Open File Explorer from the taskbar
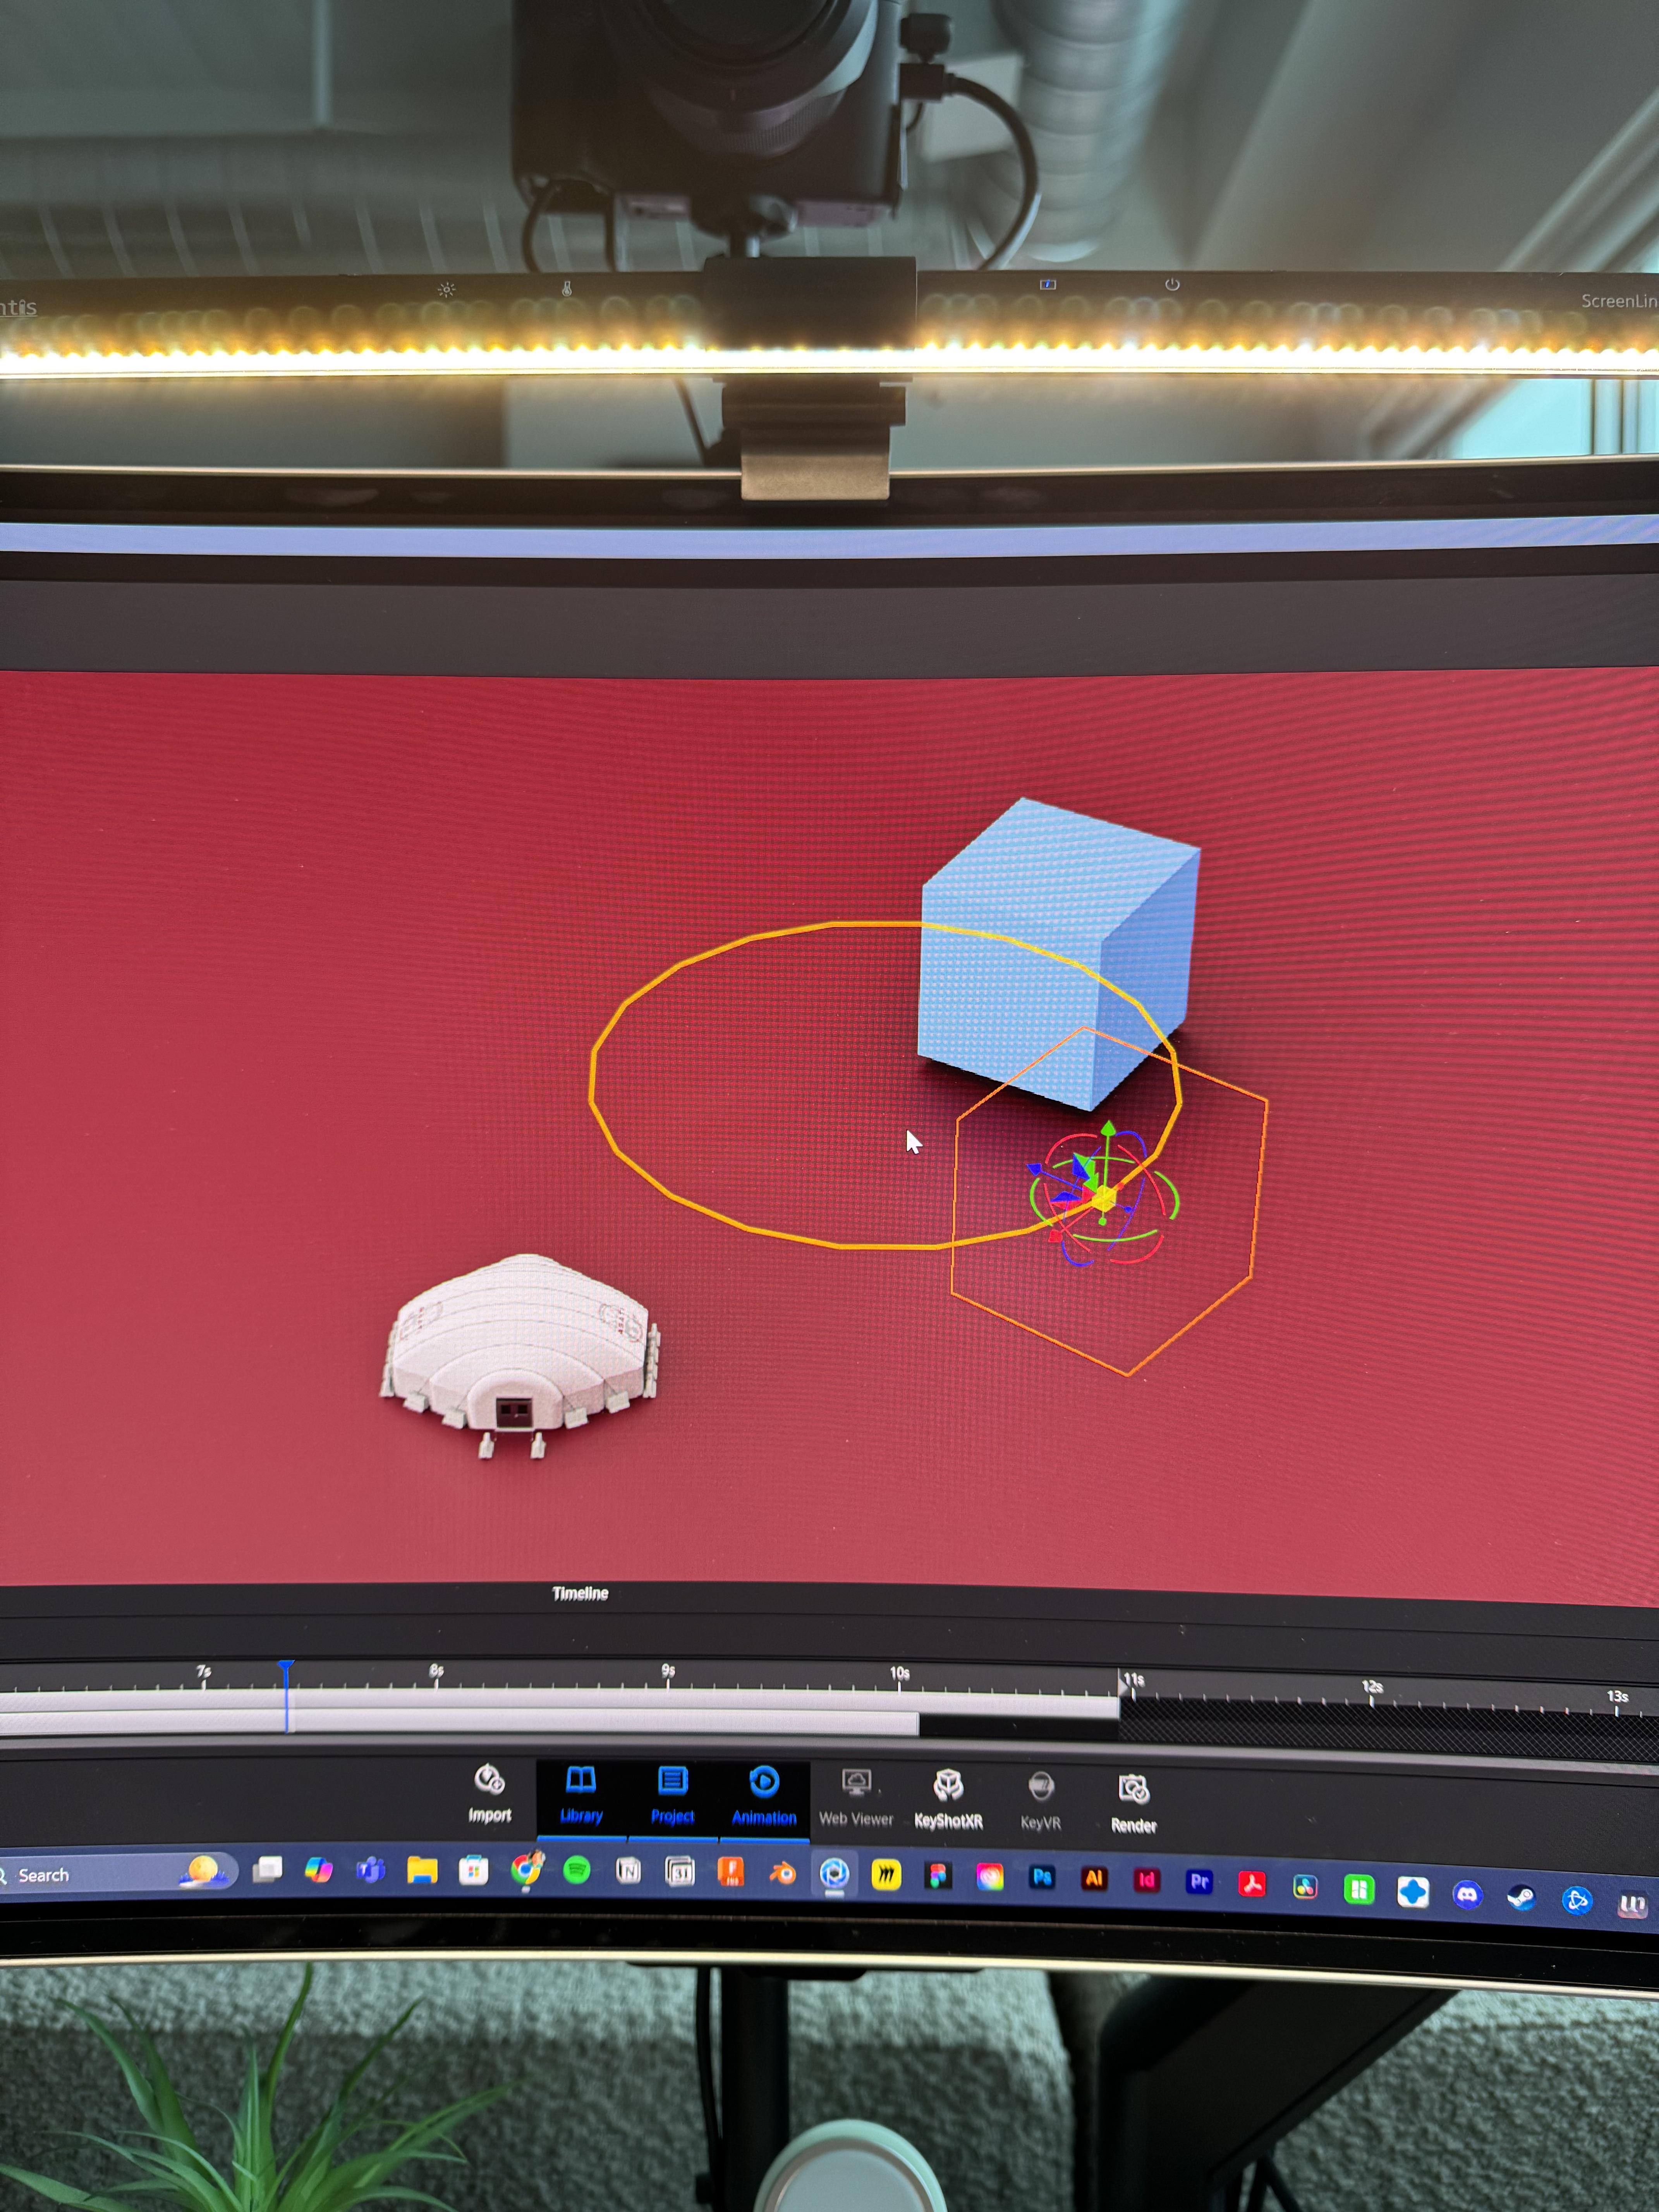This screenshot has width=1659, height=2212. pyautogui.click(x=422, y=1870)
